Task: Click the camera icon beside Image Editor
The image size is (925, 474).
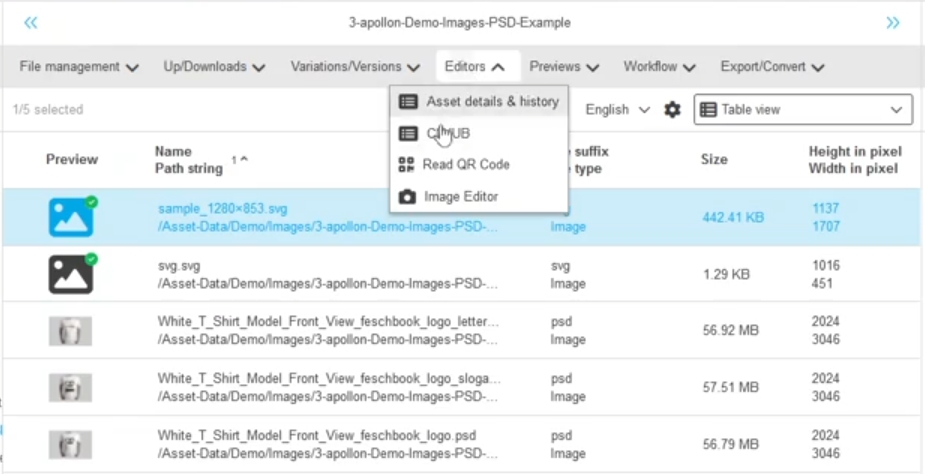Action: 407,197
